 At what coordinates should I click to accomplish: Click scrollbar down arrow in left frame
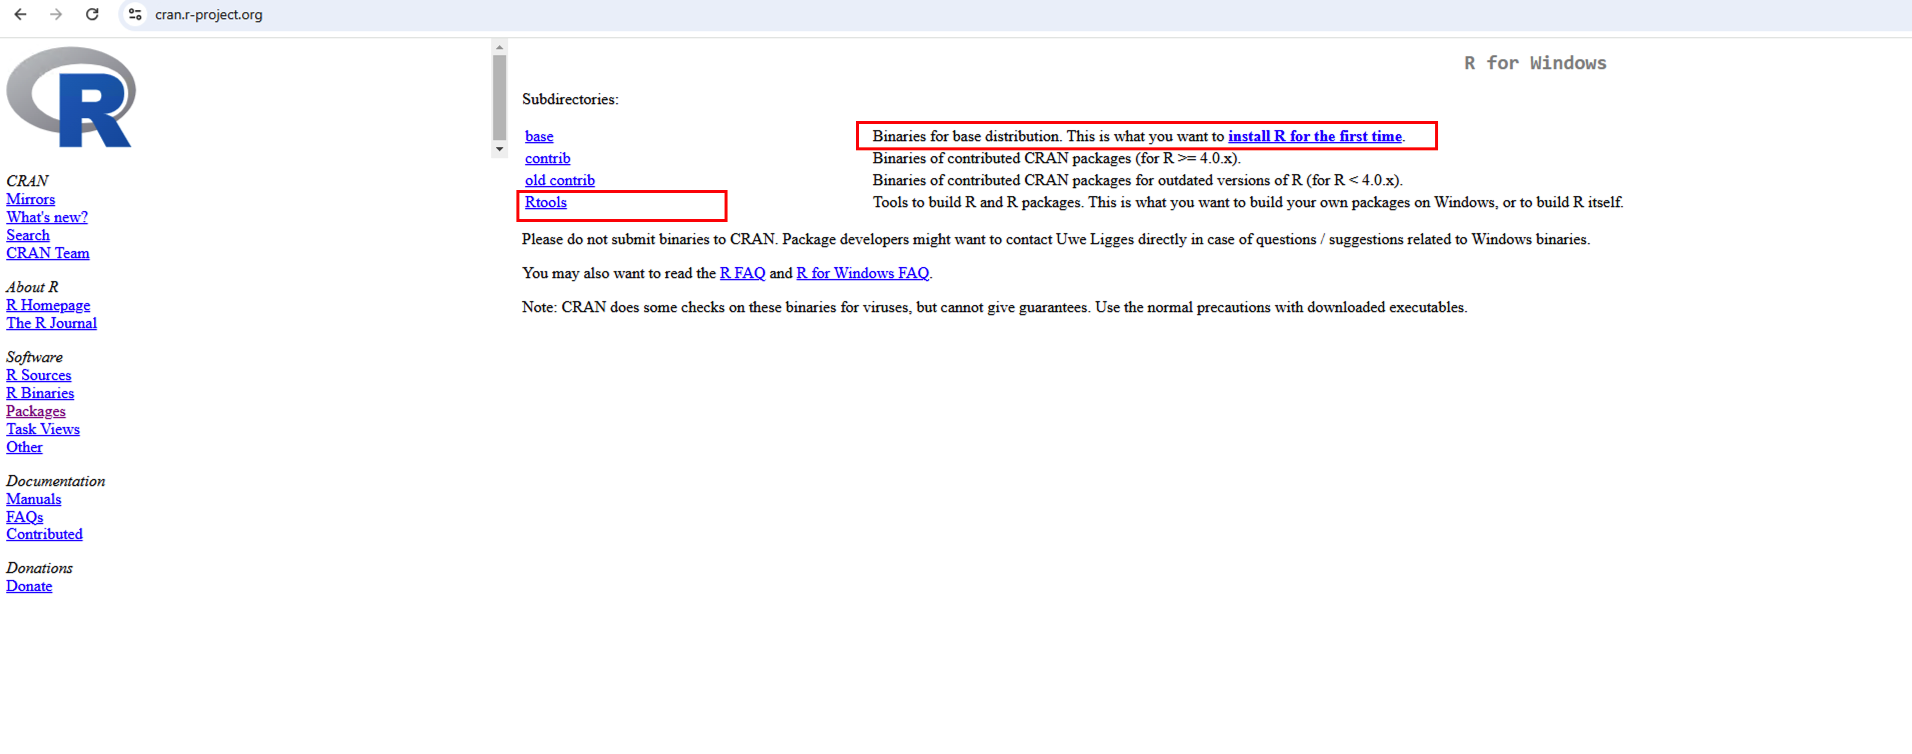(x=499, y=149)
